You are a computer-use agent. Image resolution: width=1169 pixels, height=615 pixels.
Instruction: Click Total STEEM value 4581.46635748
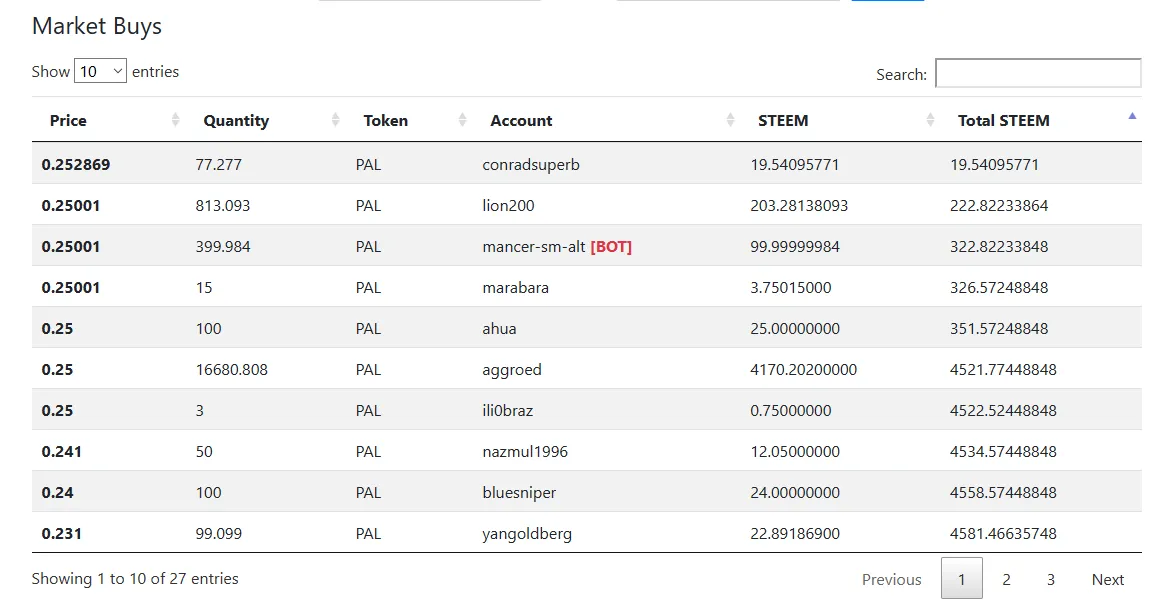pos(1003,534)
